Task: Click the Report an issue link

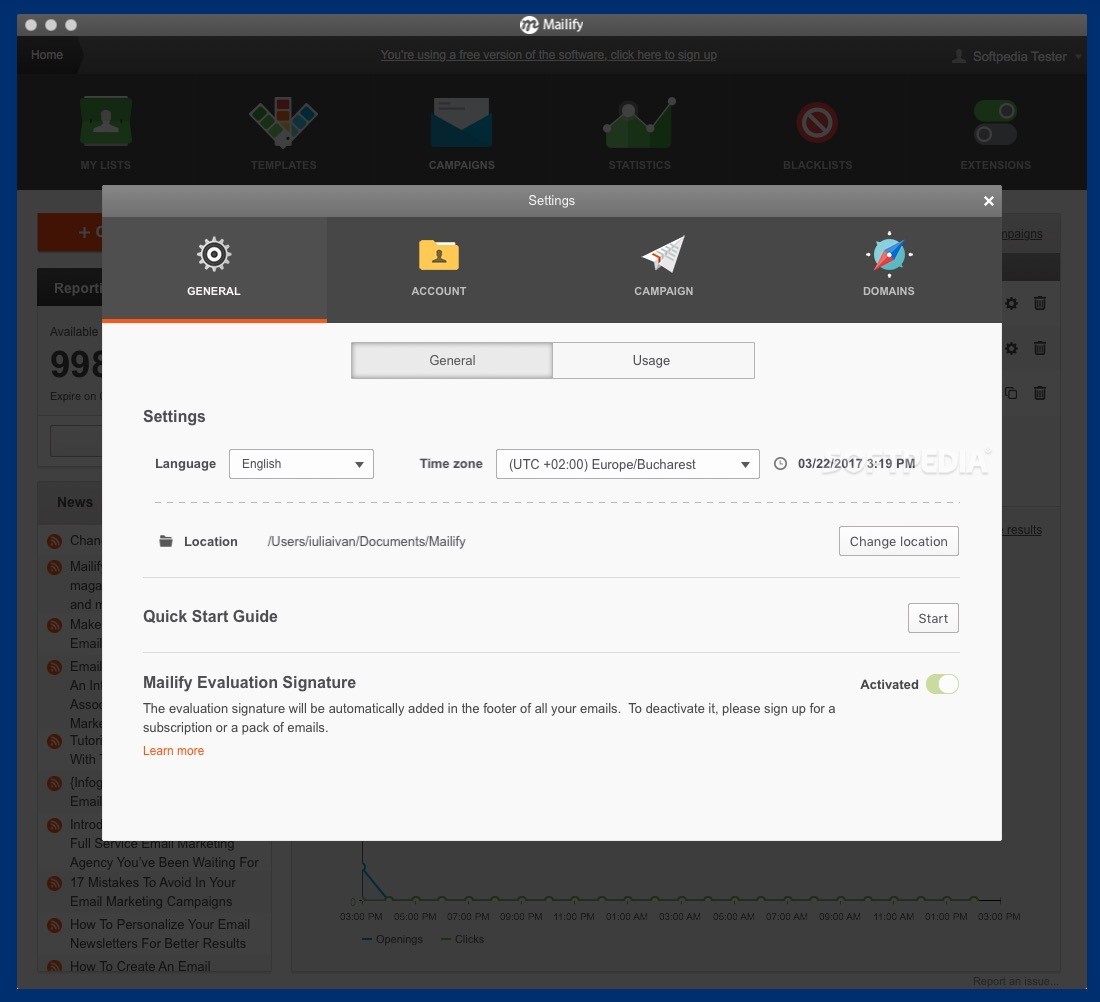Action: (x=1015, y=981)
